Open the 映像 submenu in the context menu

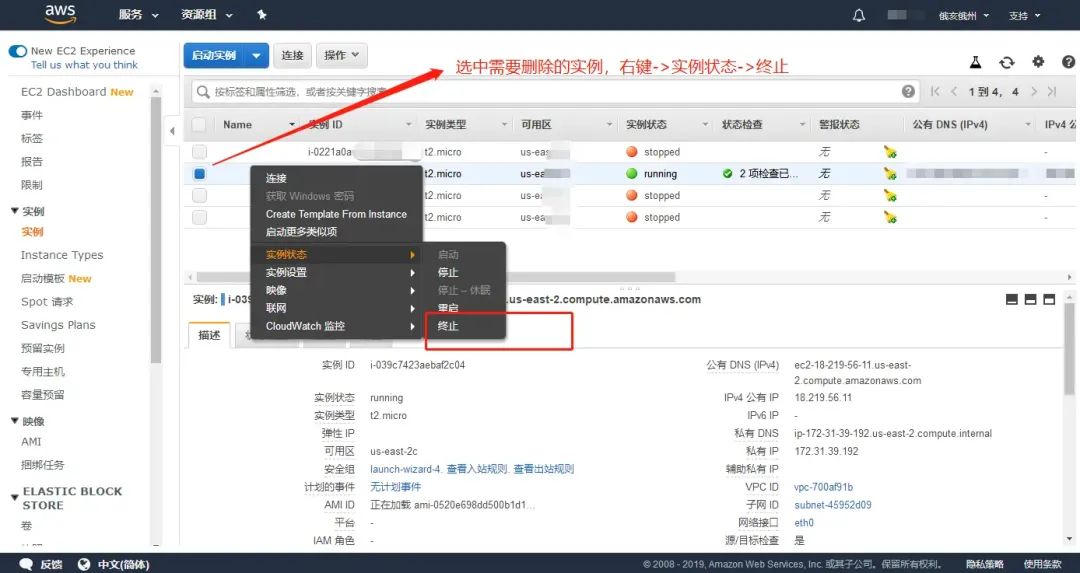(336, 290)
